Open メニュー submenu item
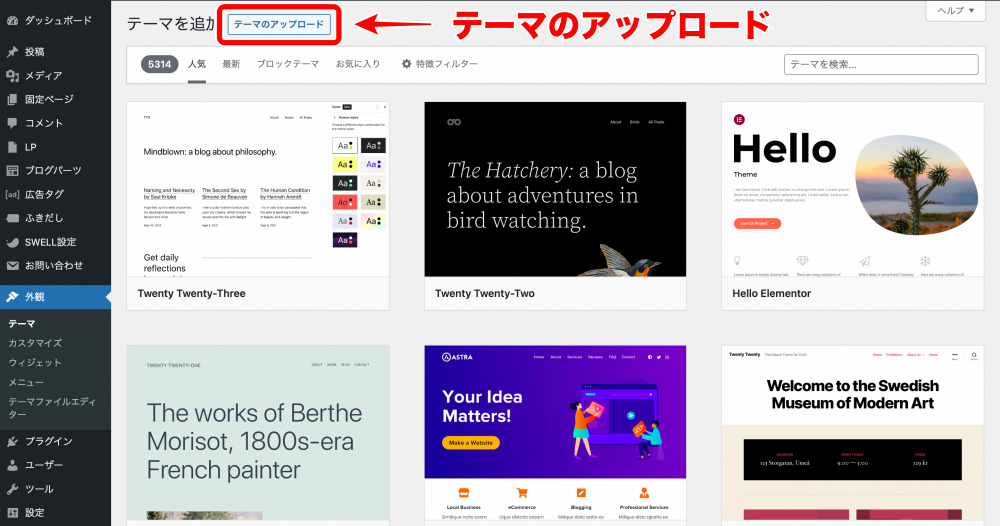The height and width of the screenshot is (526, 1000). pos(26,383)
